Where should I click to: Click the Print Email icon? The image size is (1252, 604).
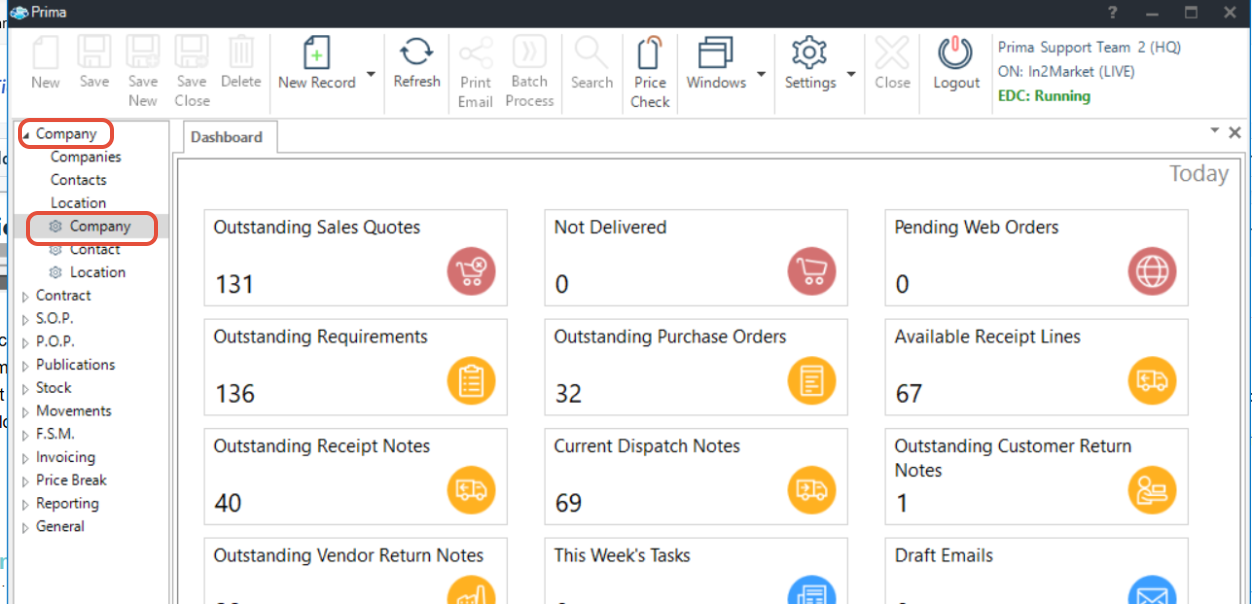point(476,52)
